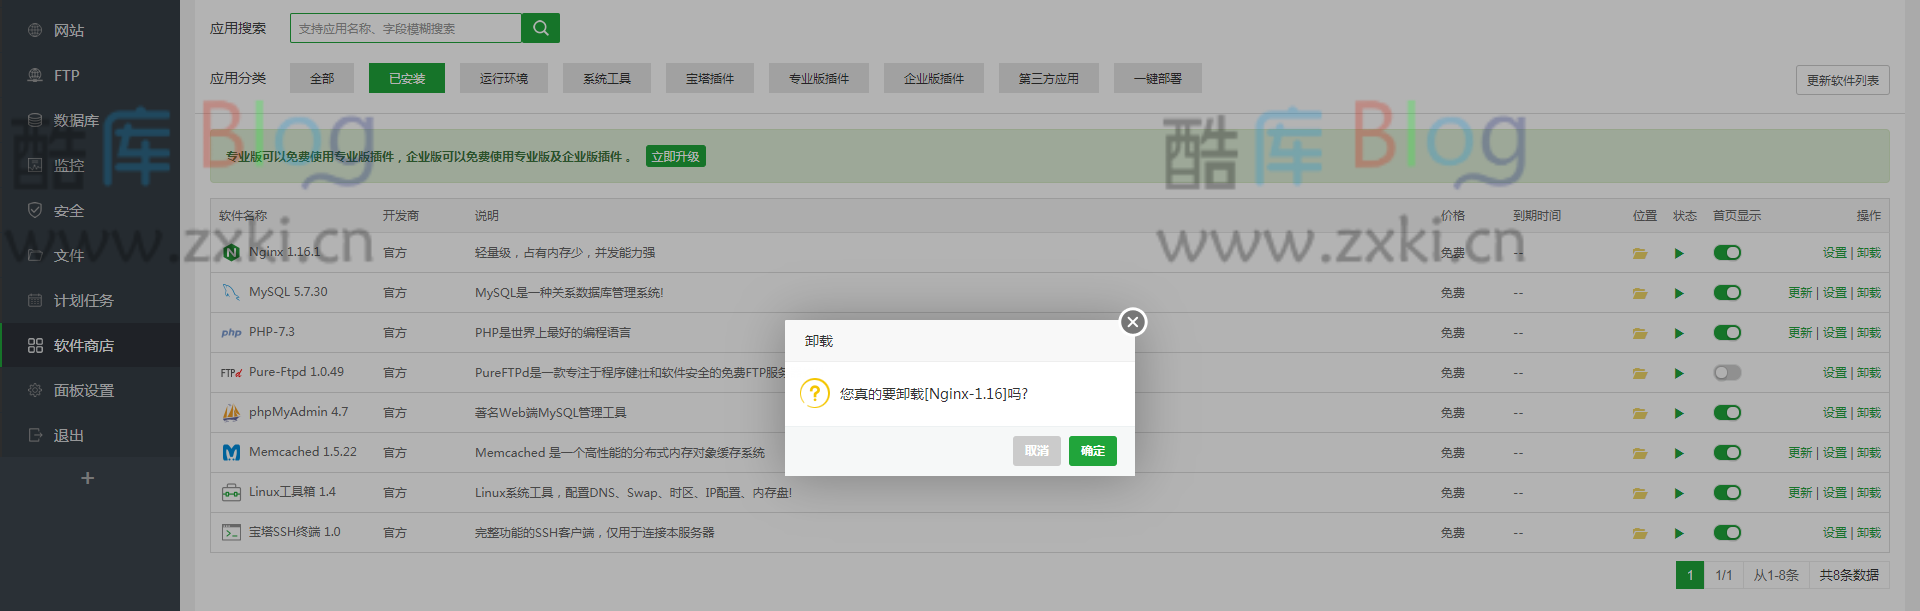Click the 更新软件列表 button
The image size is (1920, 611).
[x=1843, y=80]
